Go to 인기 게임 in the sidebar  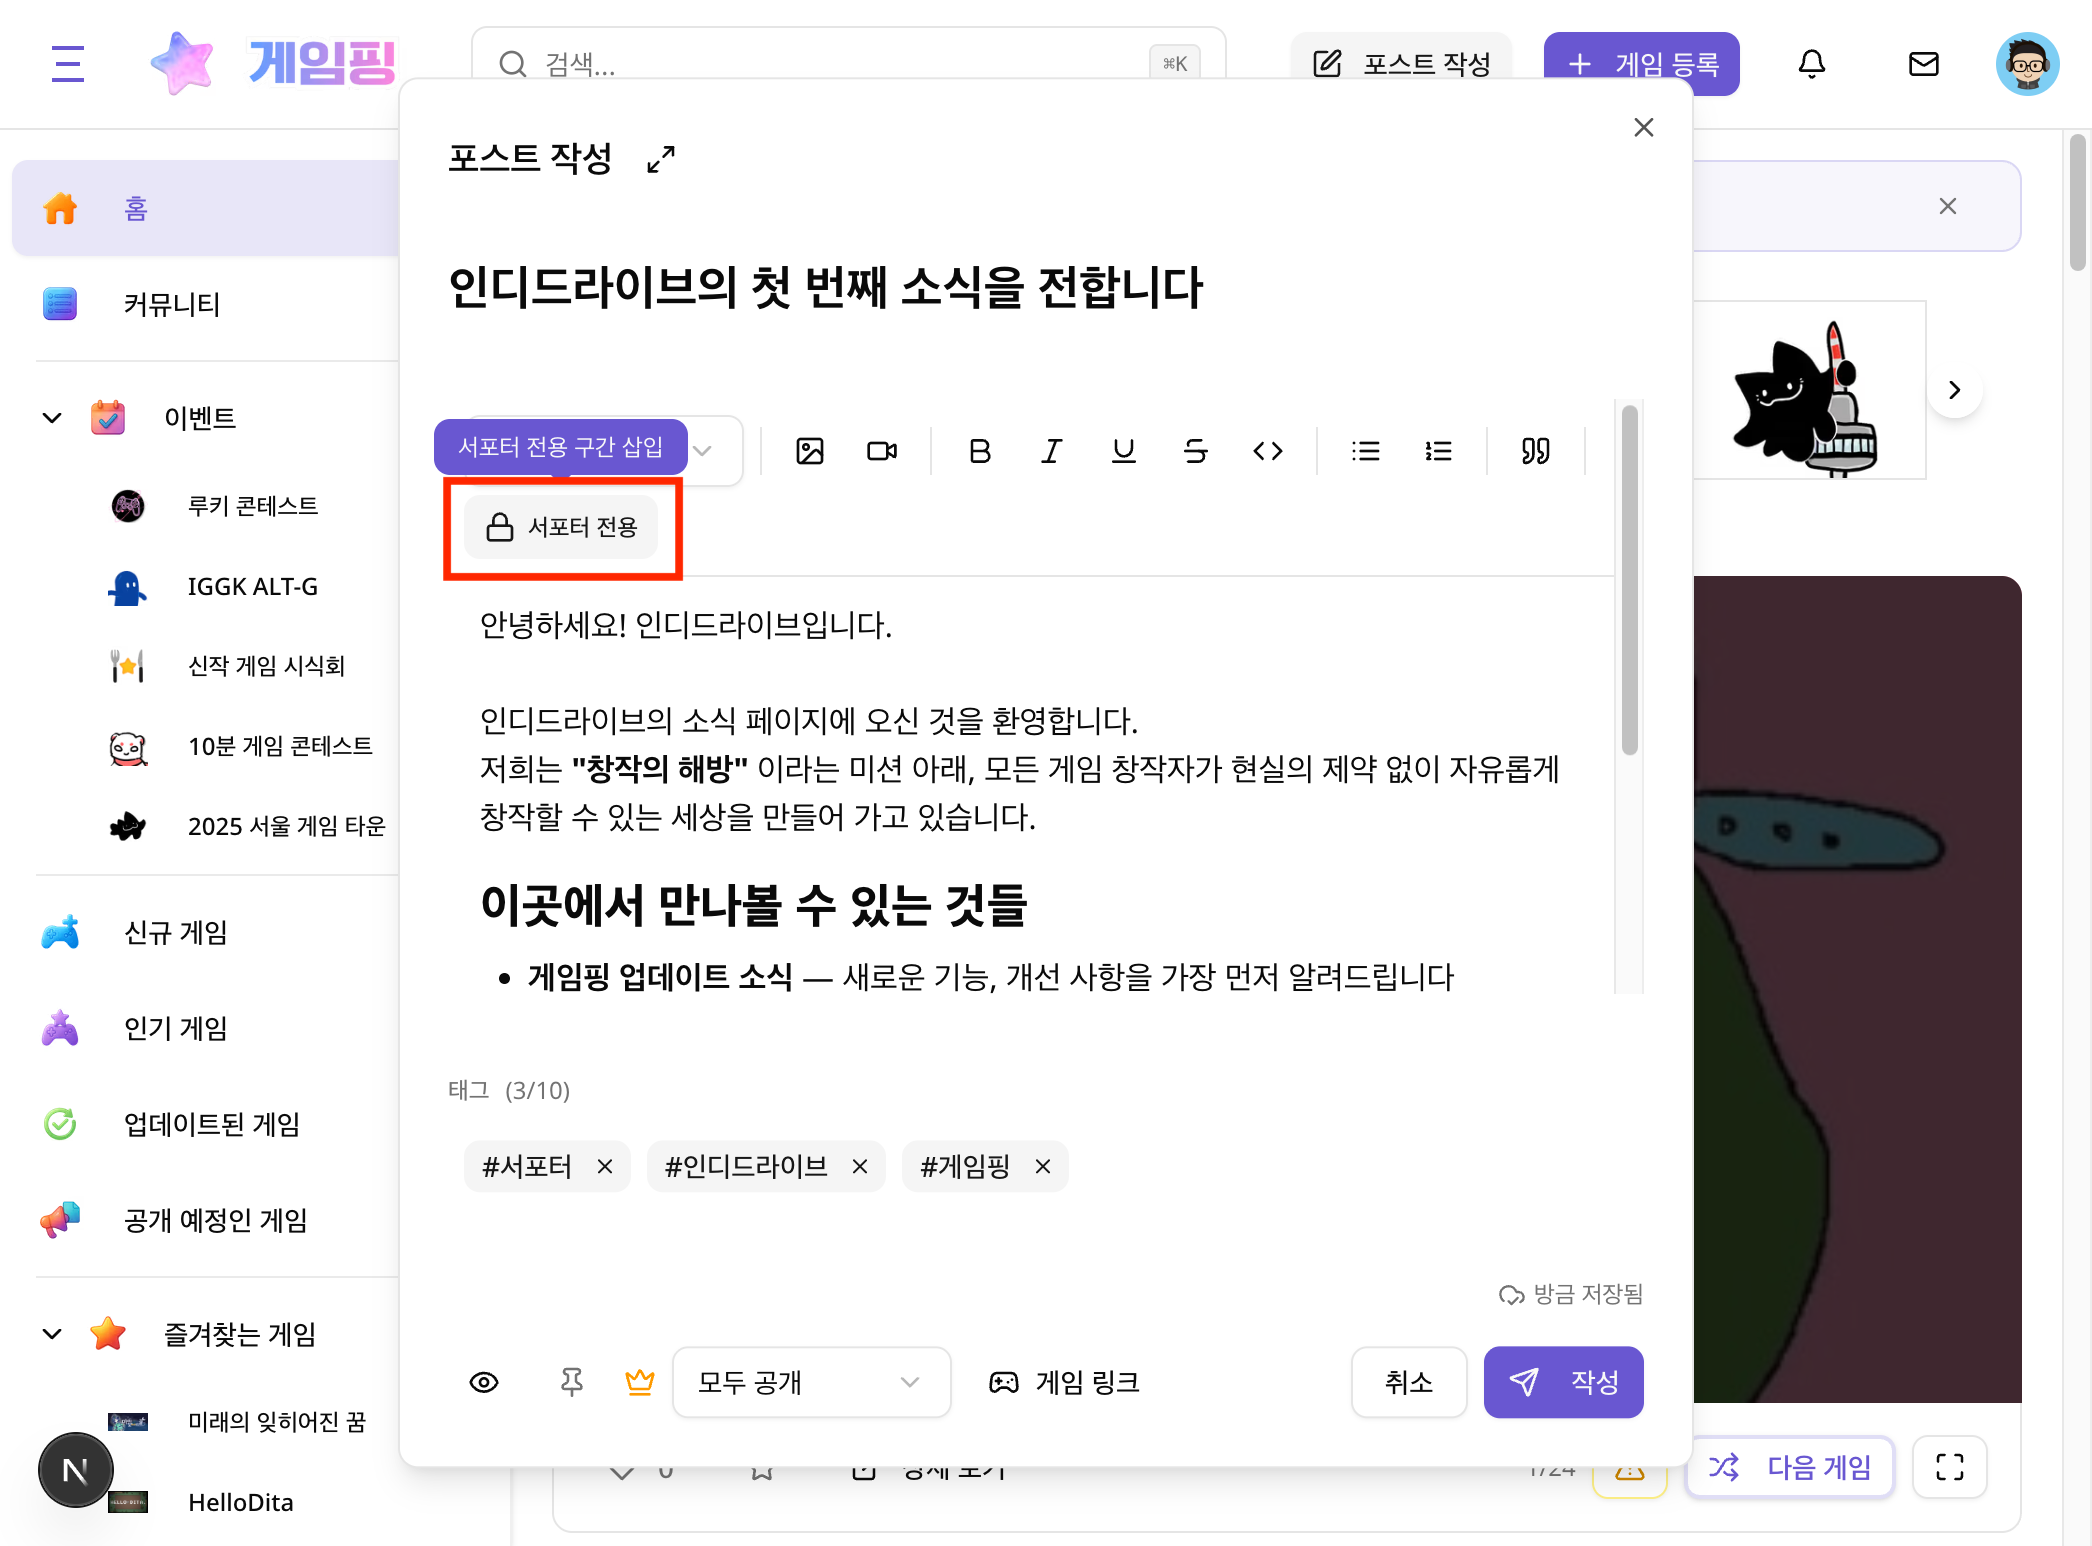[x=175, y=1028]
